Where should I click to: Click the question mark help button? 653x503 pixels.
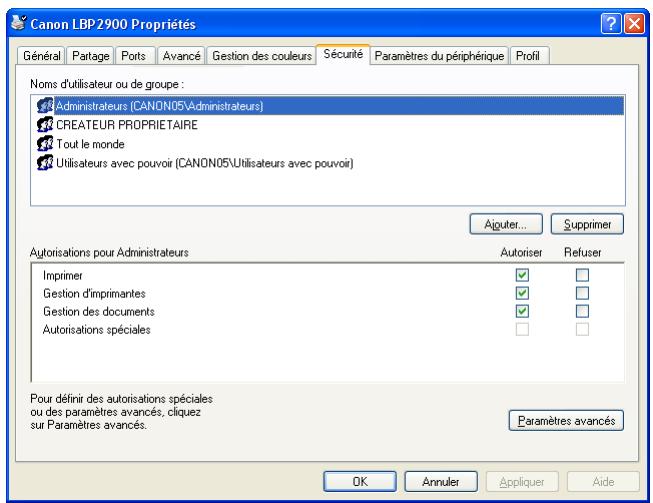611,24
